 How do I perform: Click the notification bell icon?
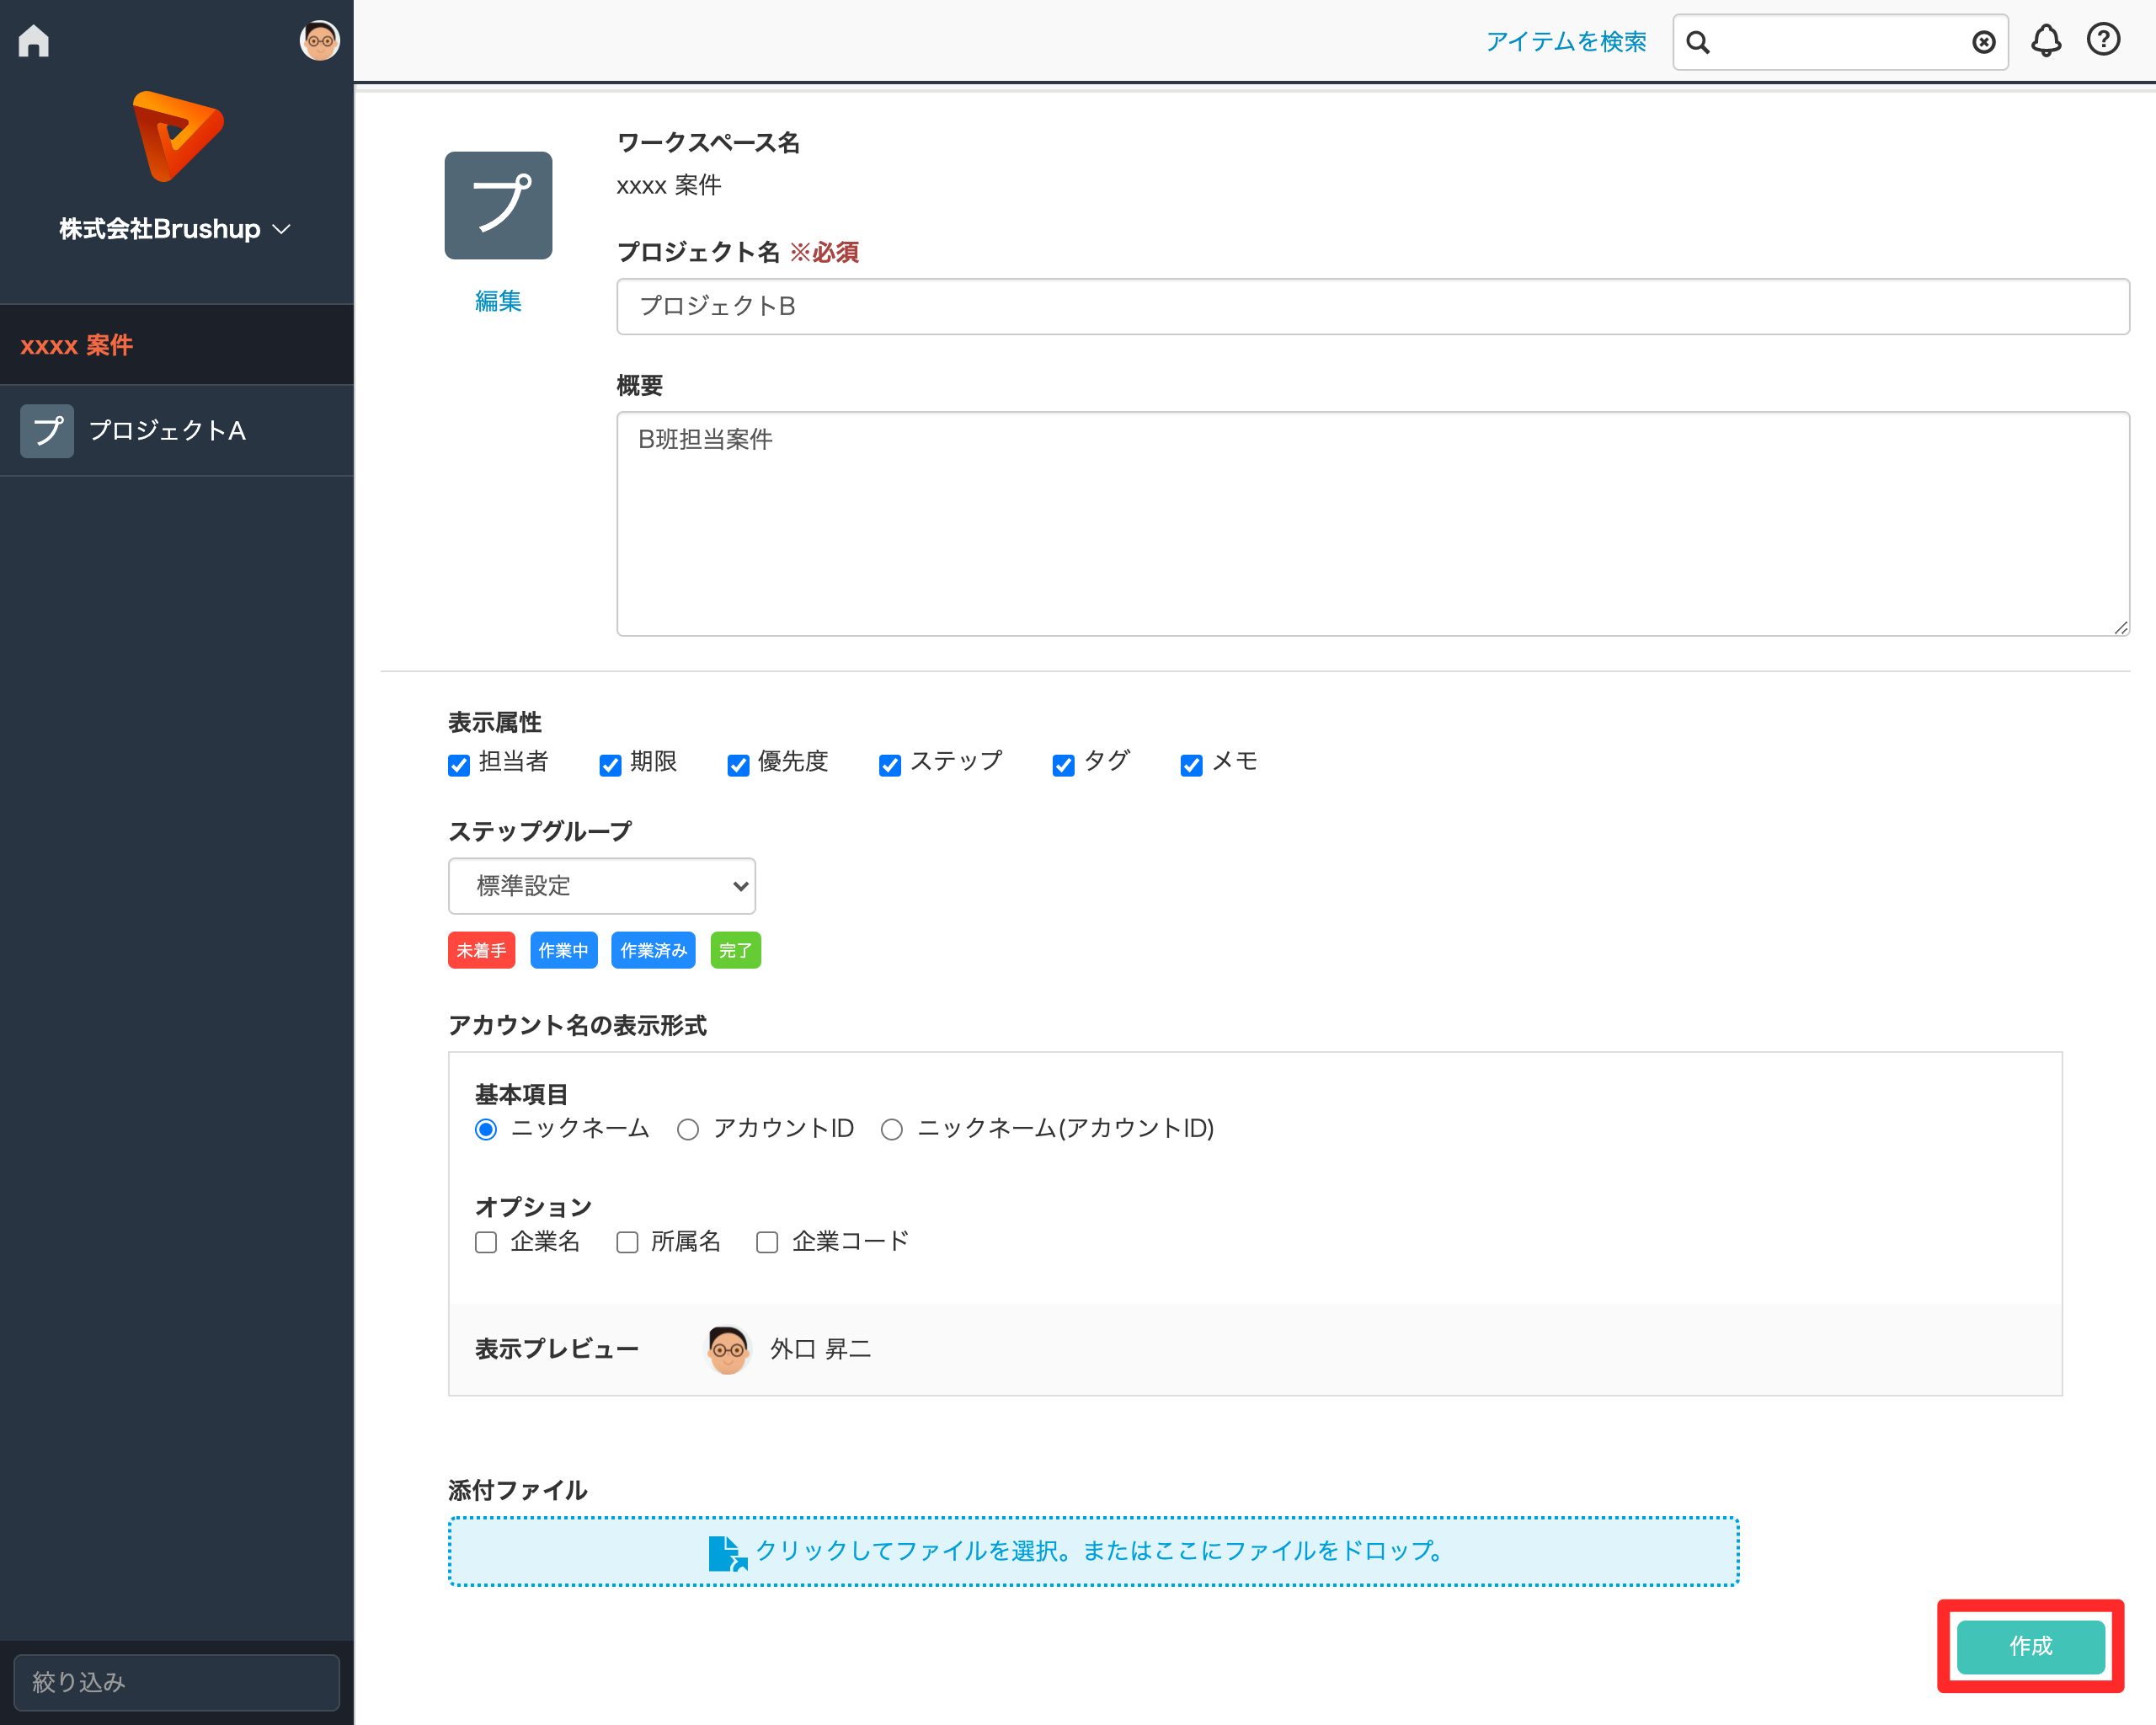(x=2045, y=41)
